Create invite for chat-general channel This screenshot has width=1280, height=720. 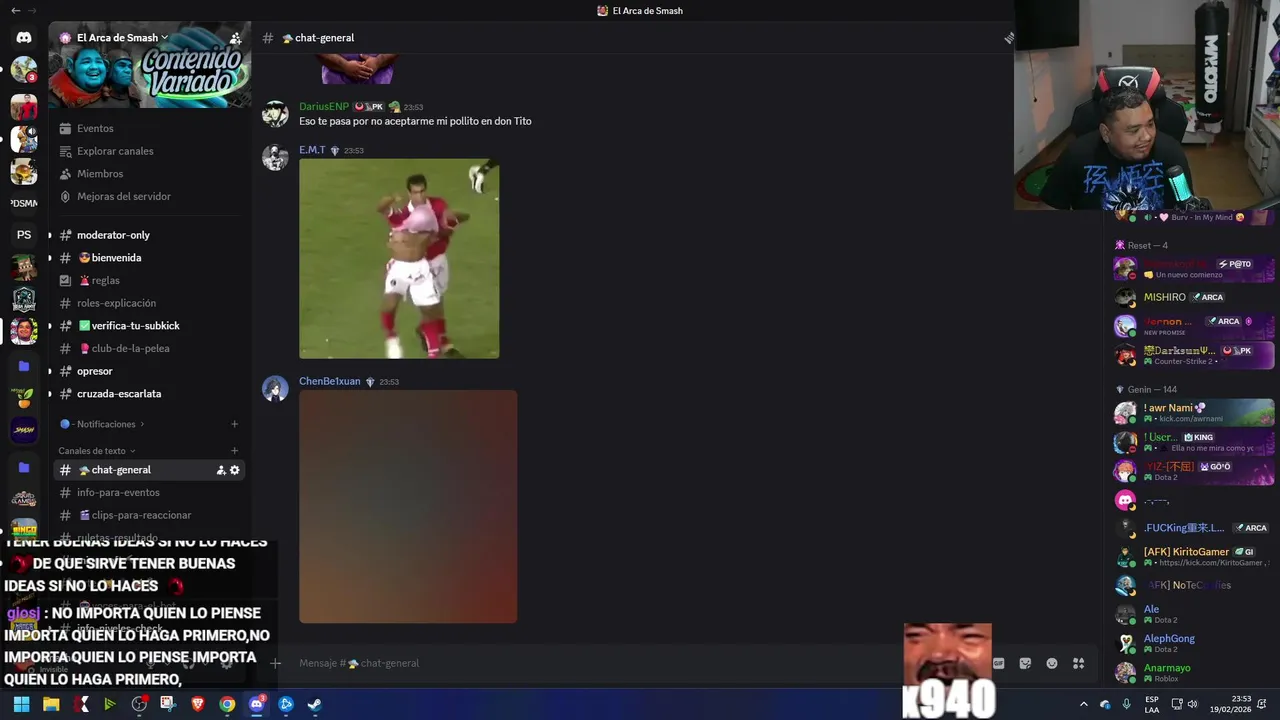tap(221, 470)
